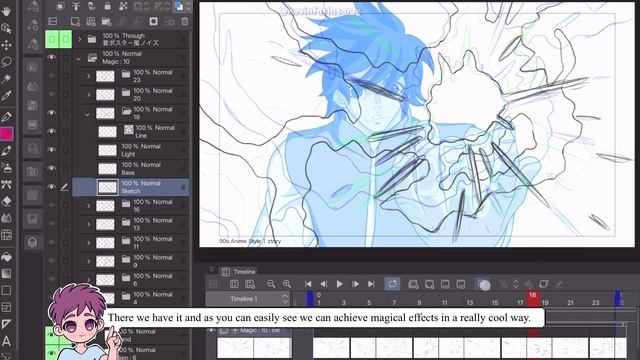Select the pink color swatch in toolbar
This screenshot has width=640, height=360.
7,133
